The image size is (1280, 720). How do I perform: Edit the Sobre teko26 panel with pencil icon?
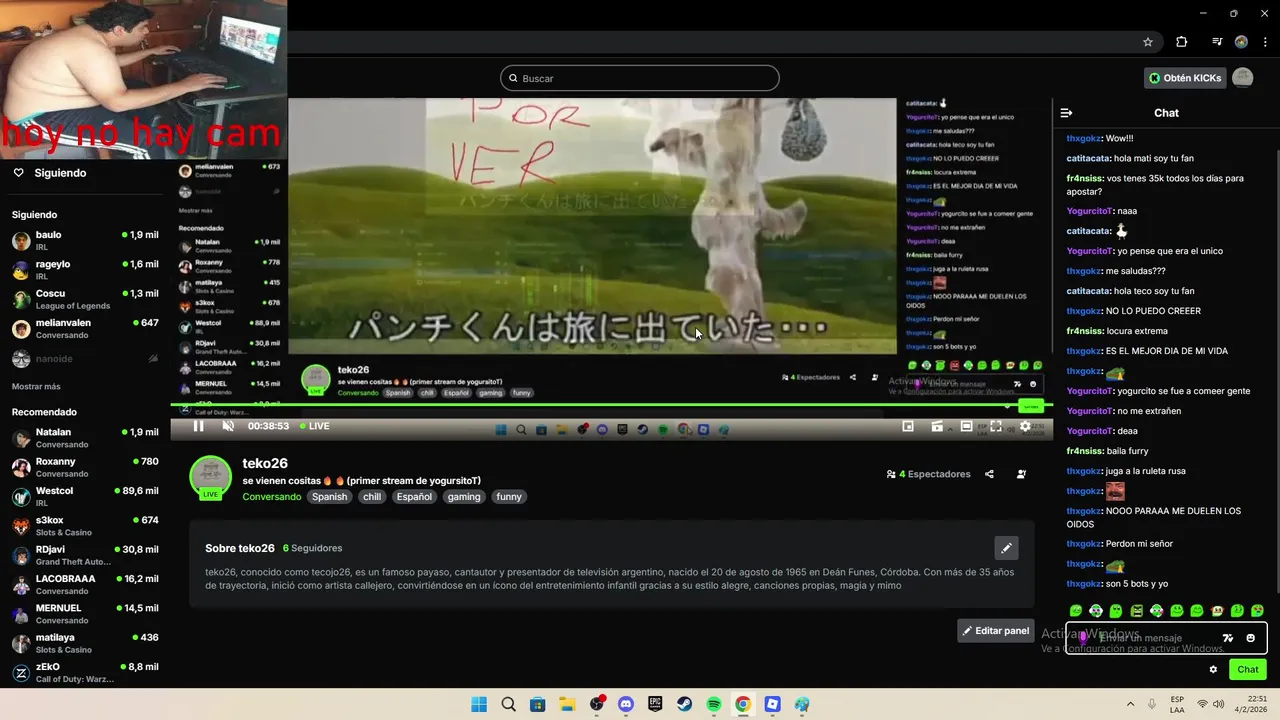[1006, 547]
